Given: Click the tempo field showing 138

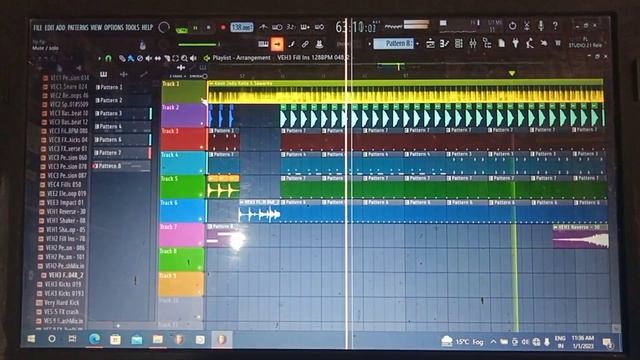Looking at the screenshot, I should (x=242, y=27).
